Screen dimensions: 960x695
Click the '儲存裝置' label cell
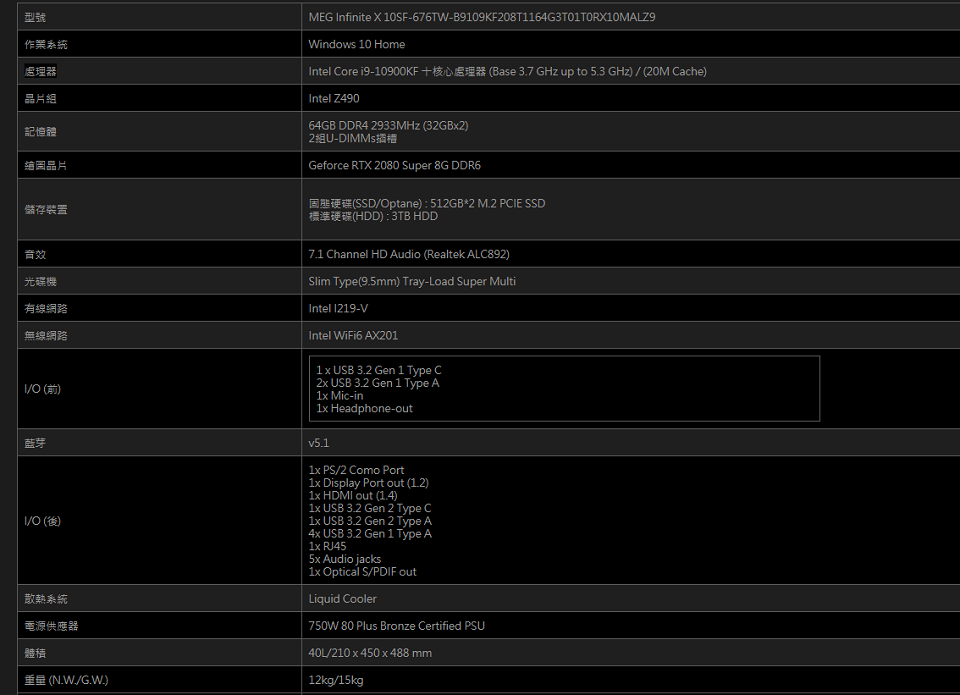(x=159, y=209)
